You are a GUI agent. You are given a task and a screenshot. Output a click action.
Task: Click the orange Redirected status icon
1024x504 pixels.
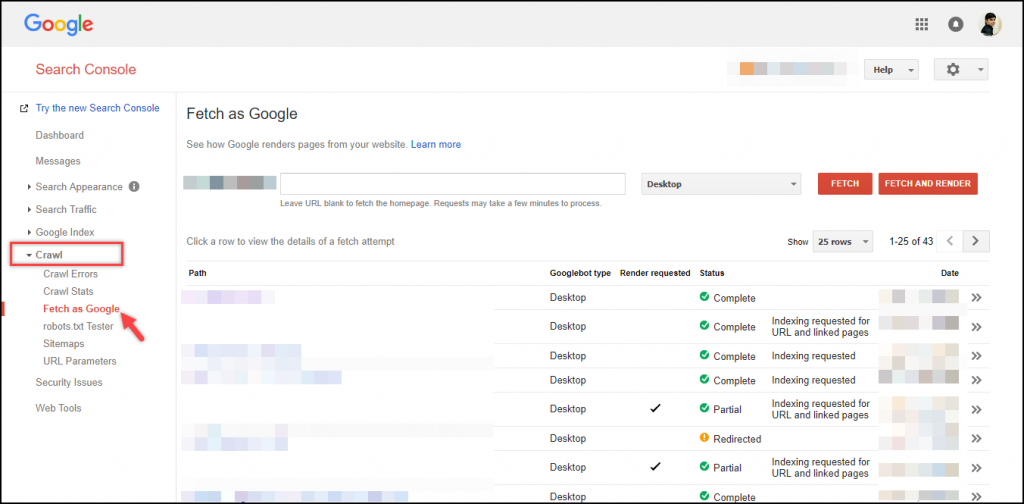coord(704,438)
